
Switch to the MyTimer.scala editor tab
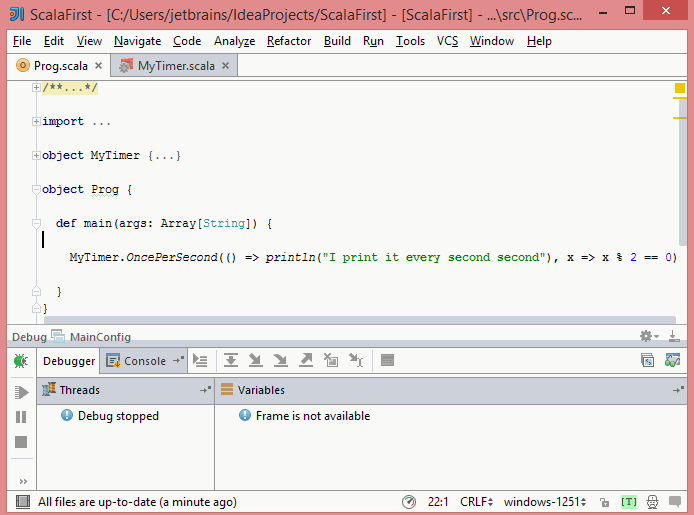(176, 66)
